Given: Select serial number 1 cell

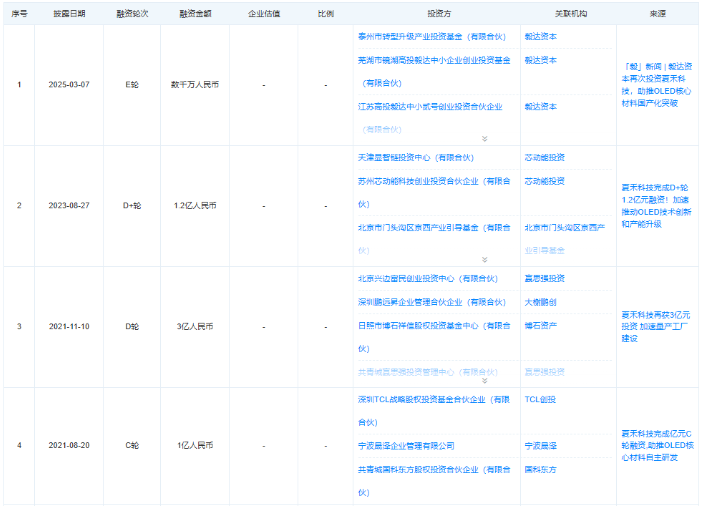Looking at the screenshot, I should click(19, 85).
